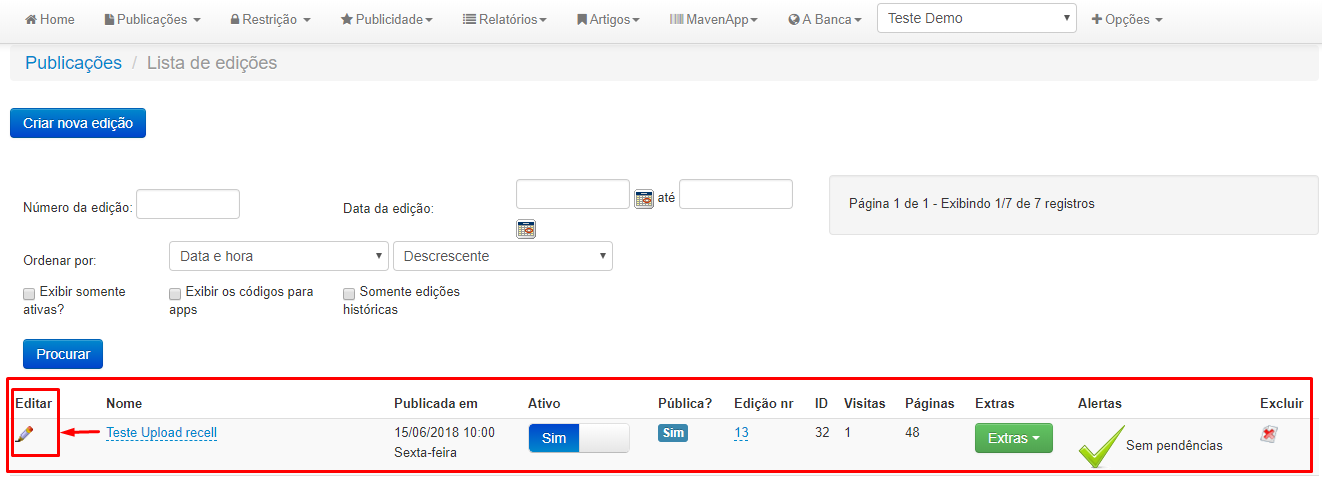Open the Opções menu
This screenshot has width=1322, height=477.
1127,19
